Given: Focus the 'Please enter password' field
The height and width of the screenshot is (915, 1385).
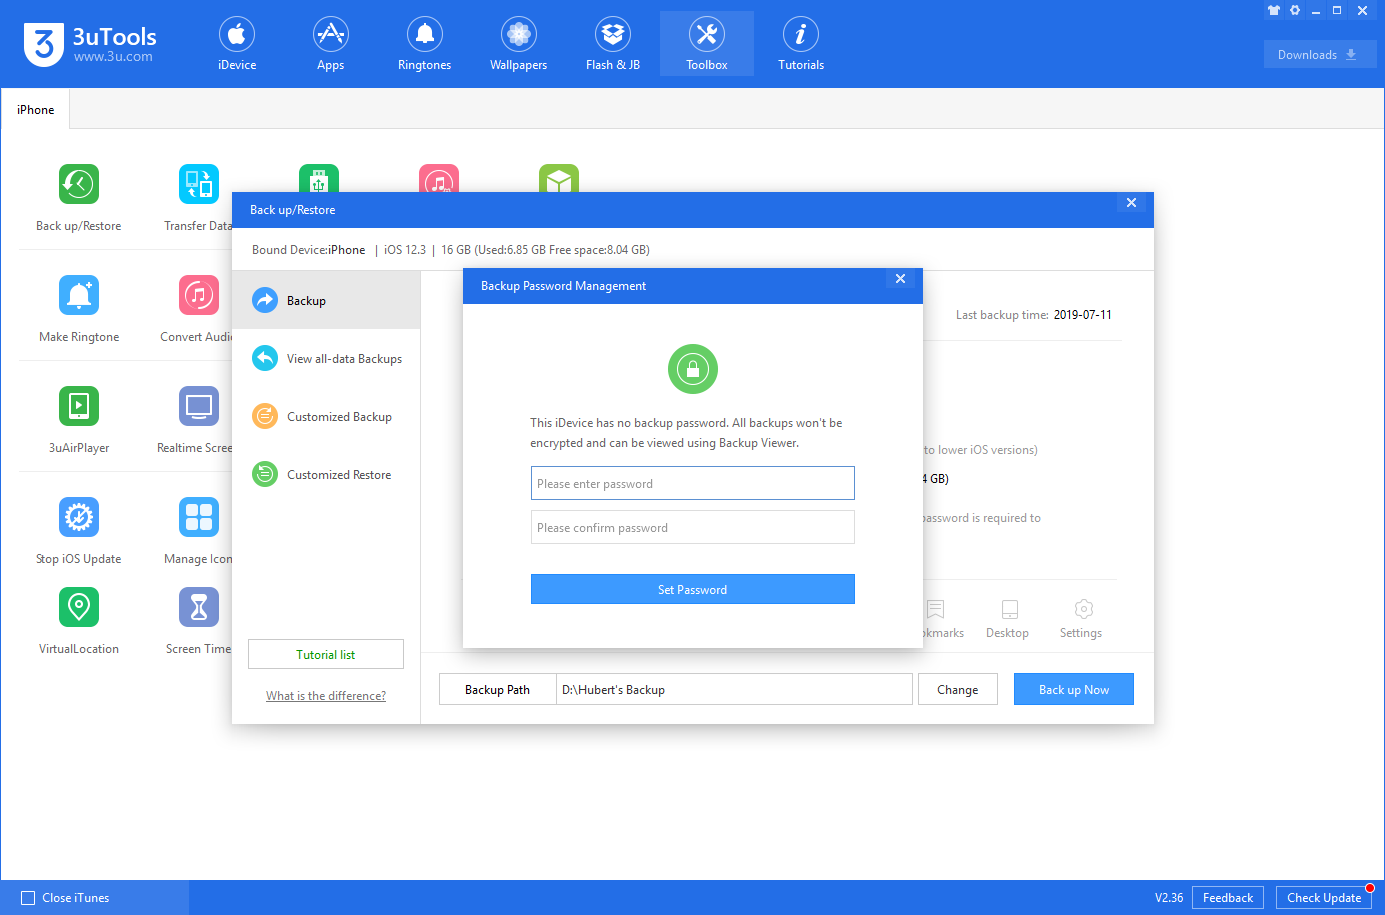Looking at the screenshot, I should pyautogui.click(x=693, y=483).
